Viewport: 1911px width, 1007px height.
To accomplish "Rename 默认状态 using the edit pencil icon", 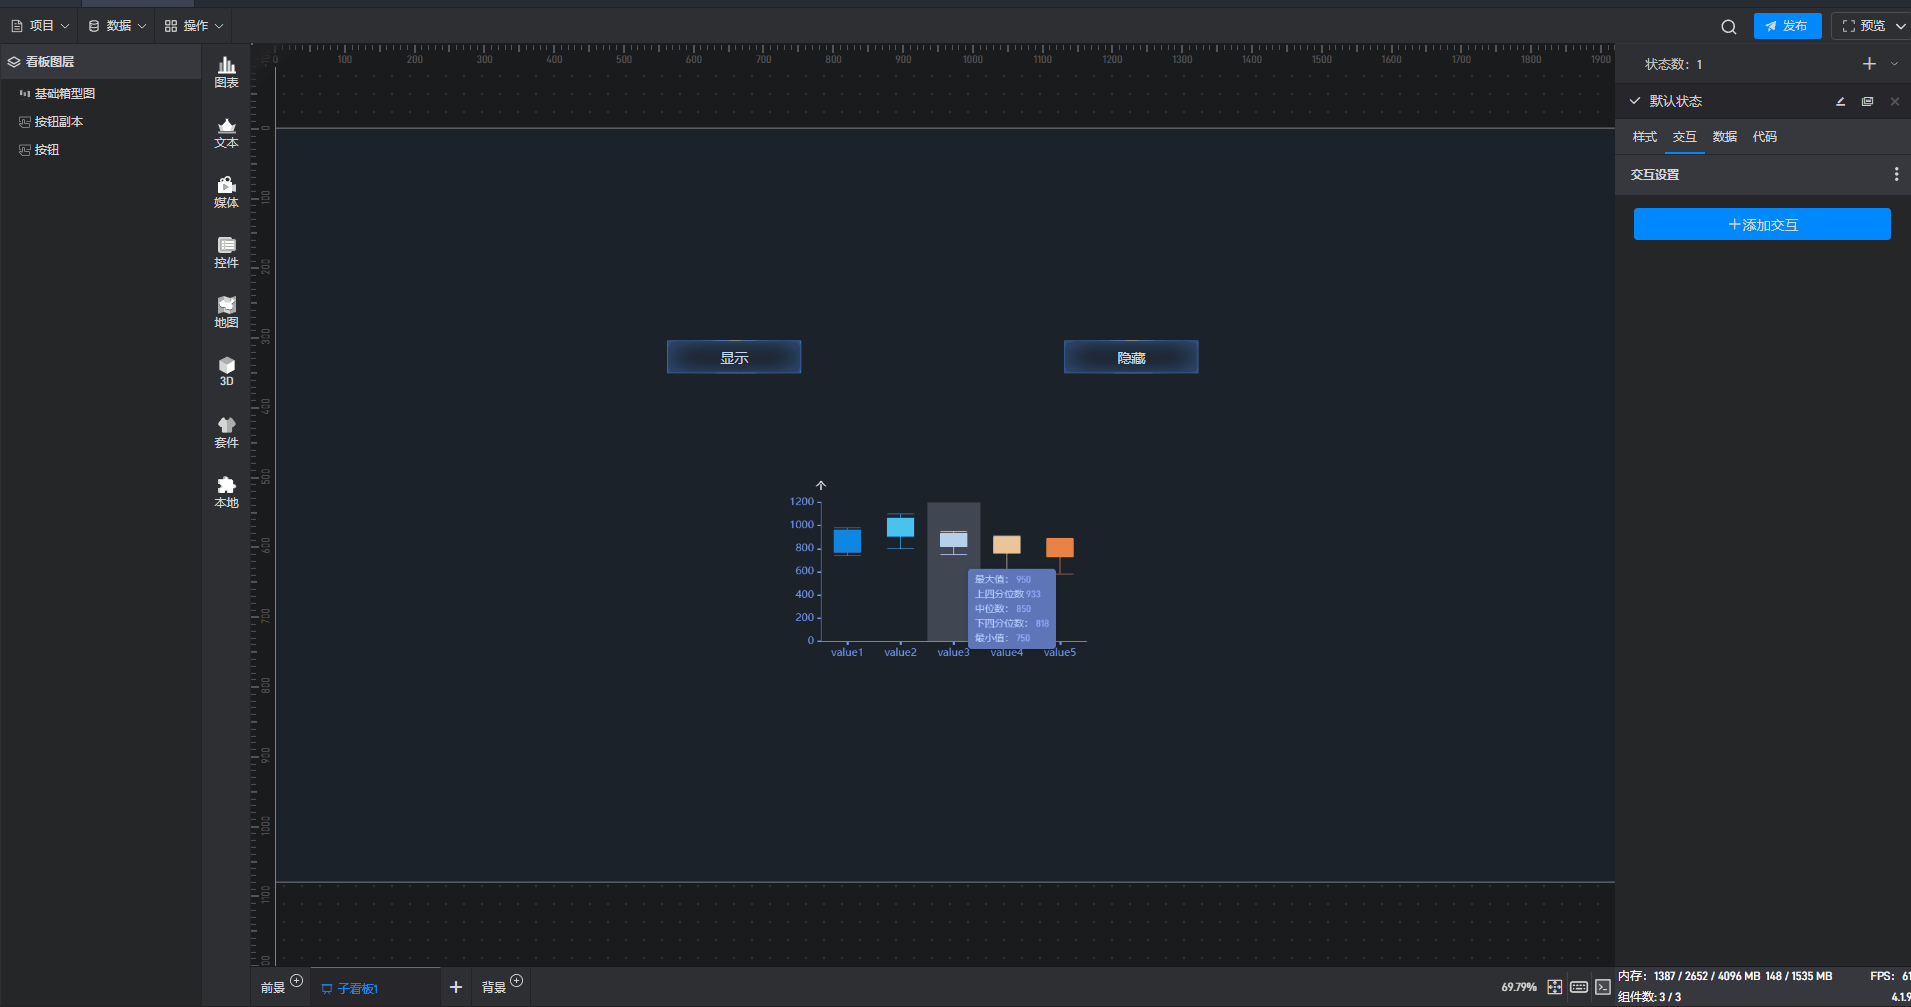I will 1840,102.
